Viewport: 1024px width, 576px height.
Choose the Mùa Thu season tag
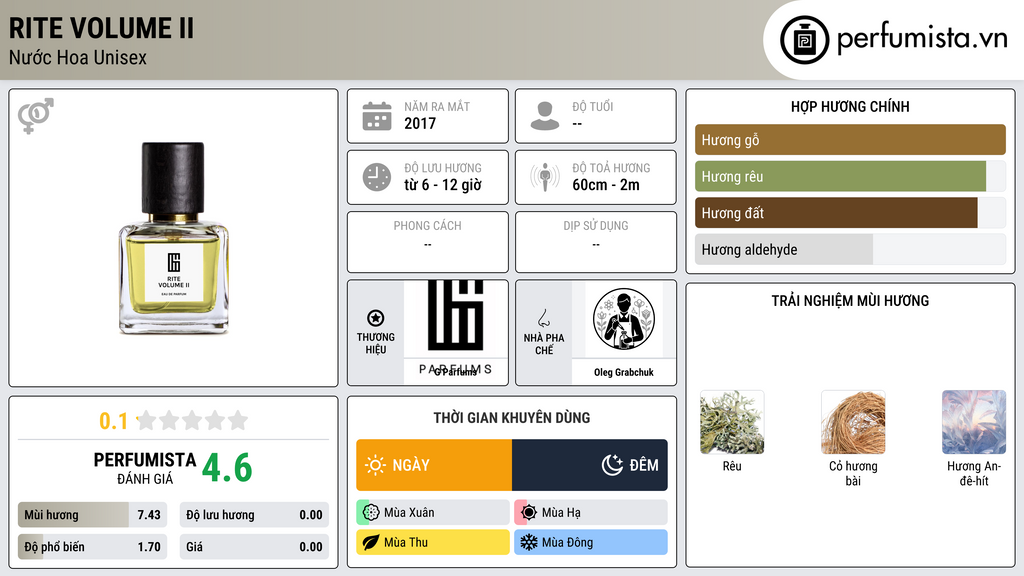tap(433, 542)
